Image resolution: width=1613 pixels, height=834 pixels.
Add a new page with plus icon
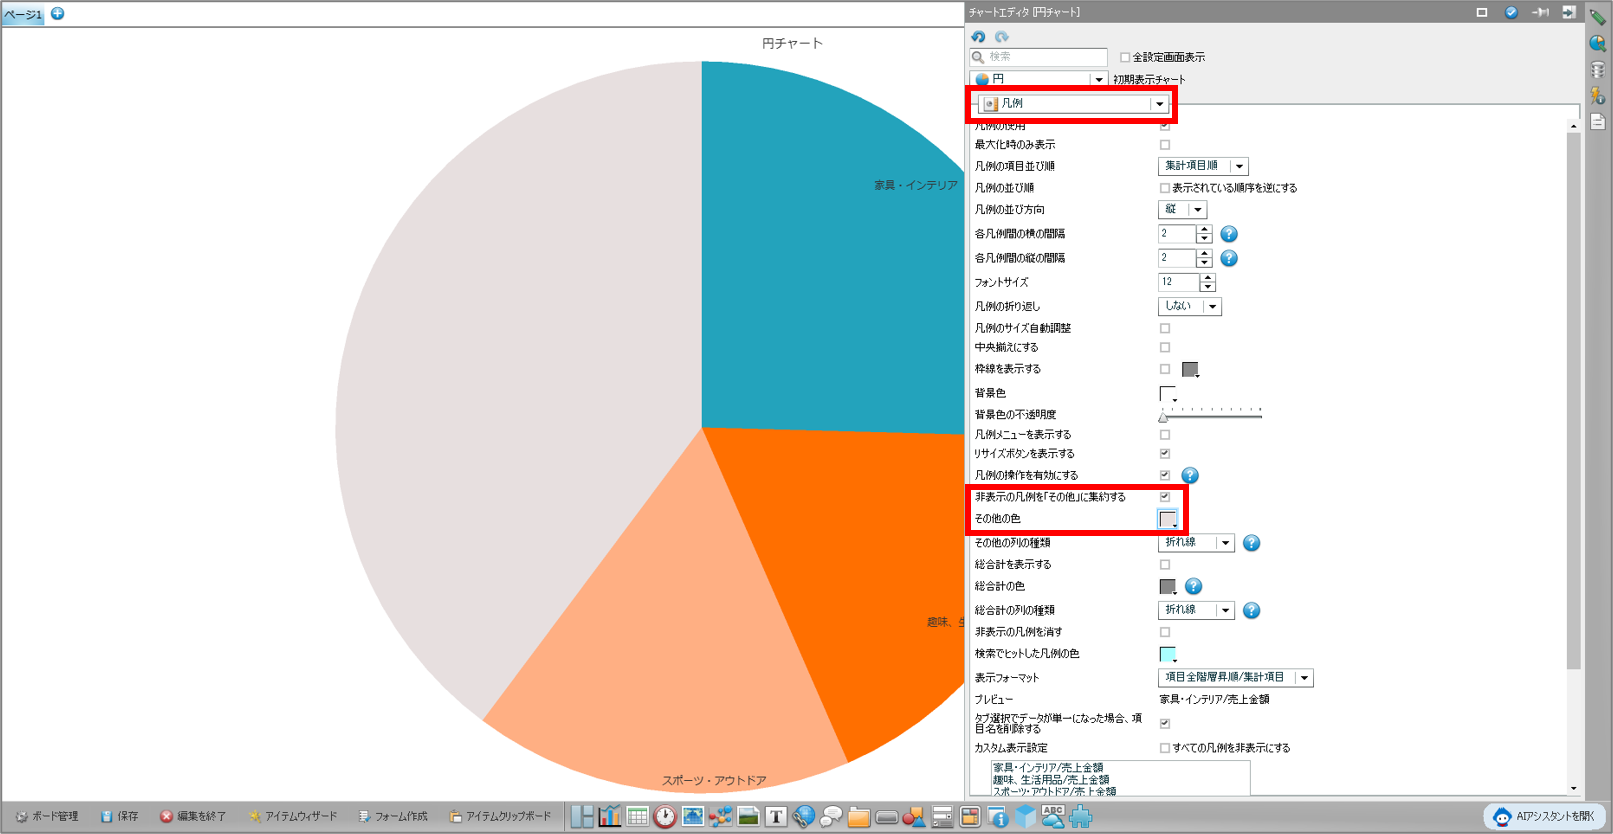pyautogui.click(x=58, y=13)
